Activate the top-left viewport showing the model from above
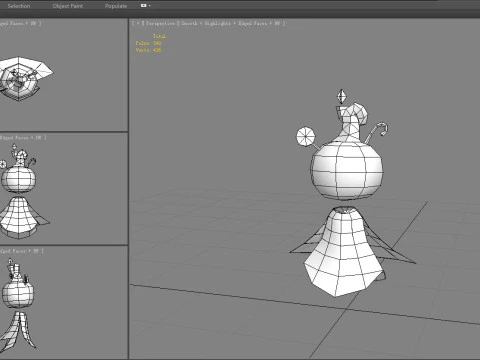Image resolution: width=480 pixels, height=360 pixels. [x=64, y=75]
